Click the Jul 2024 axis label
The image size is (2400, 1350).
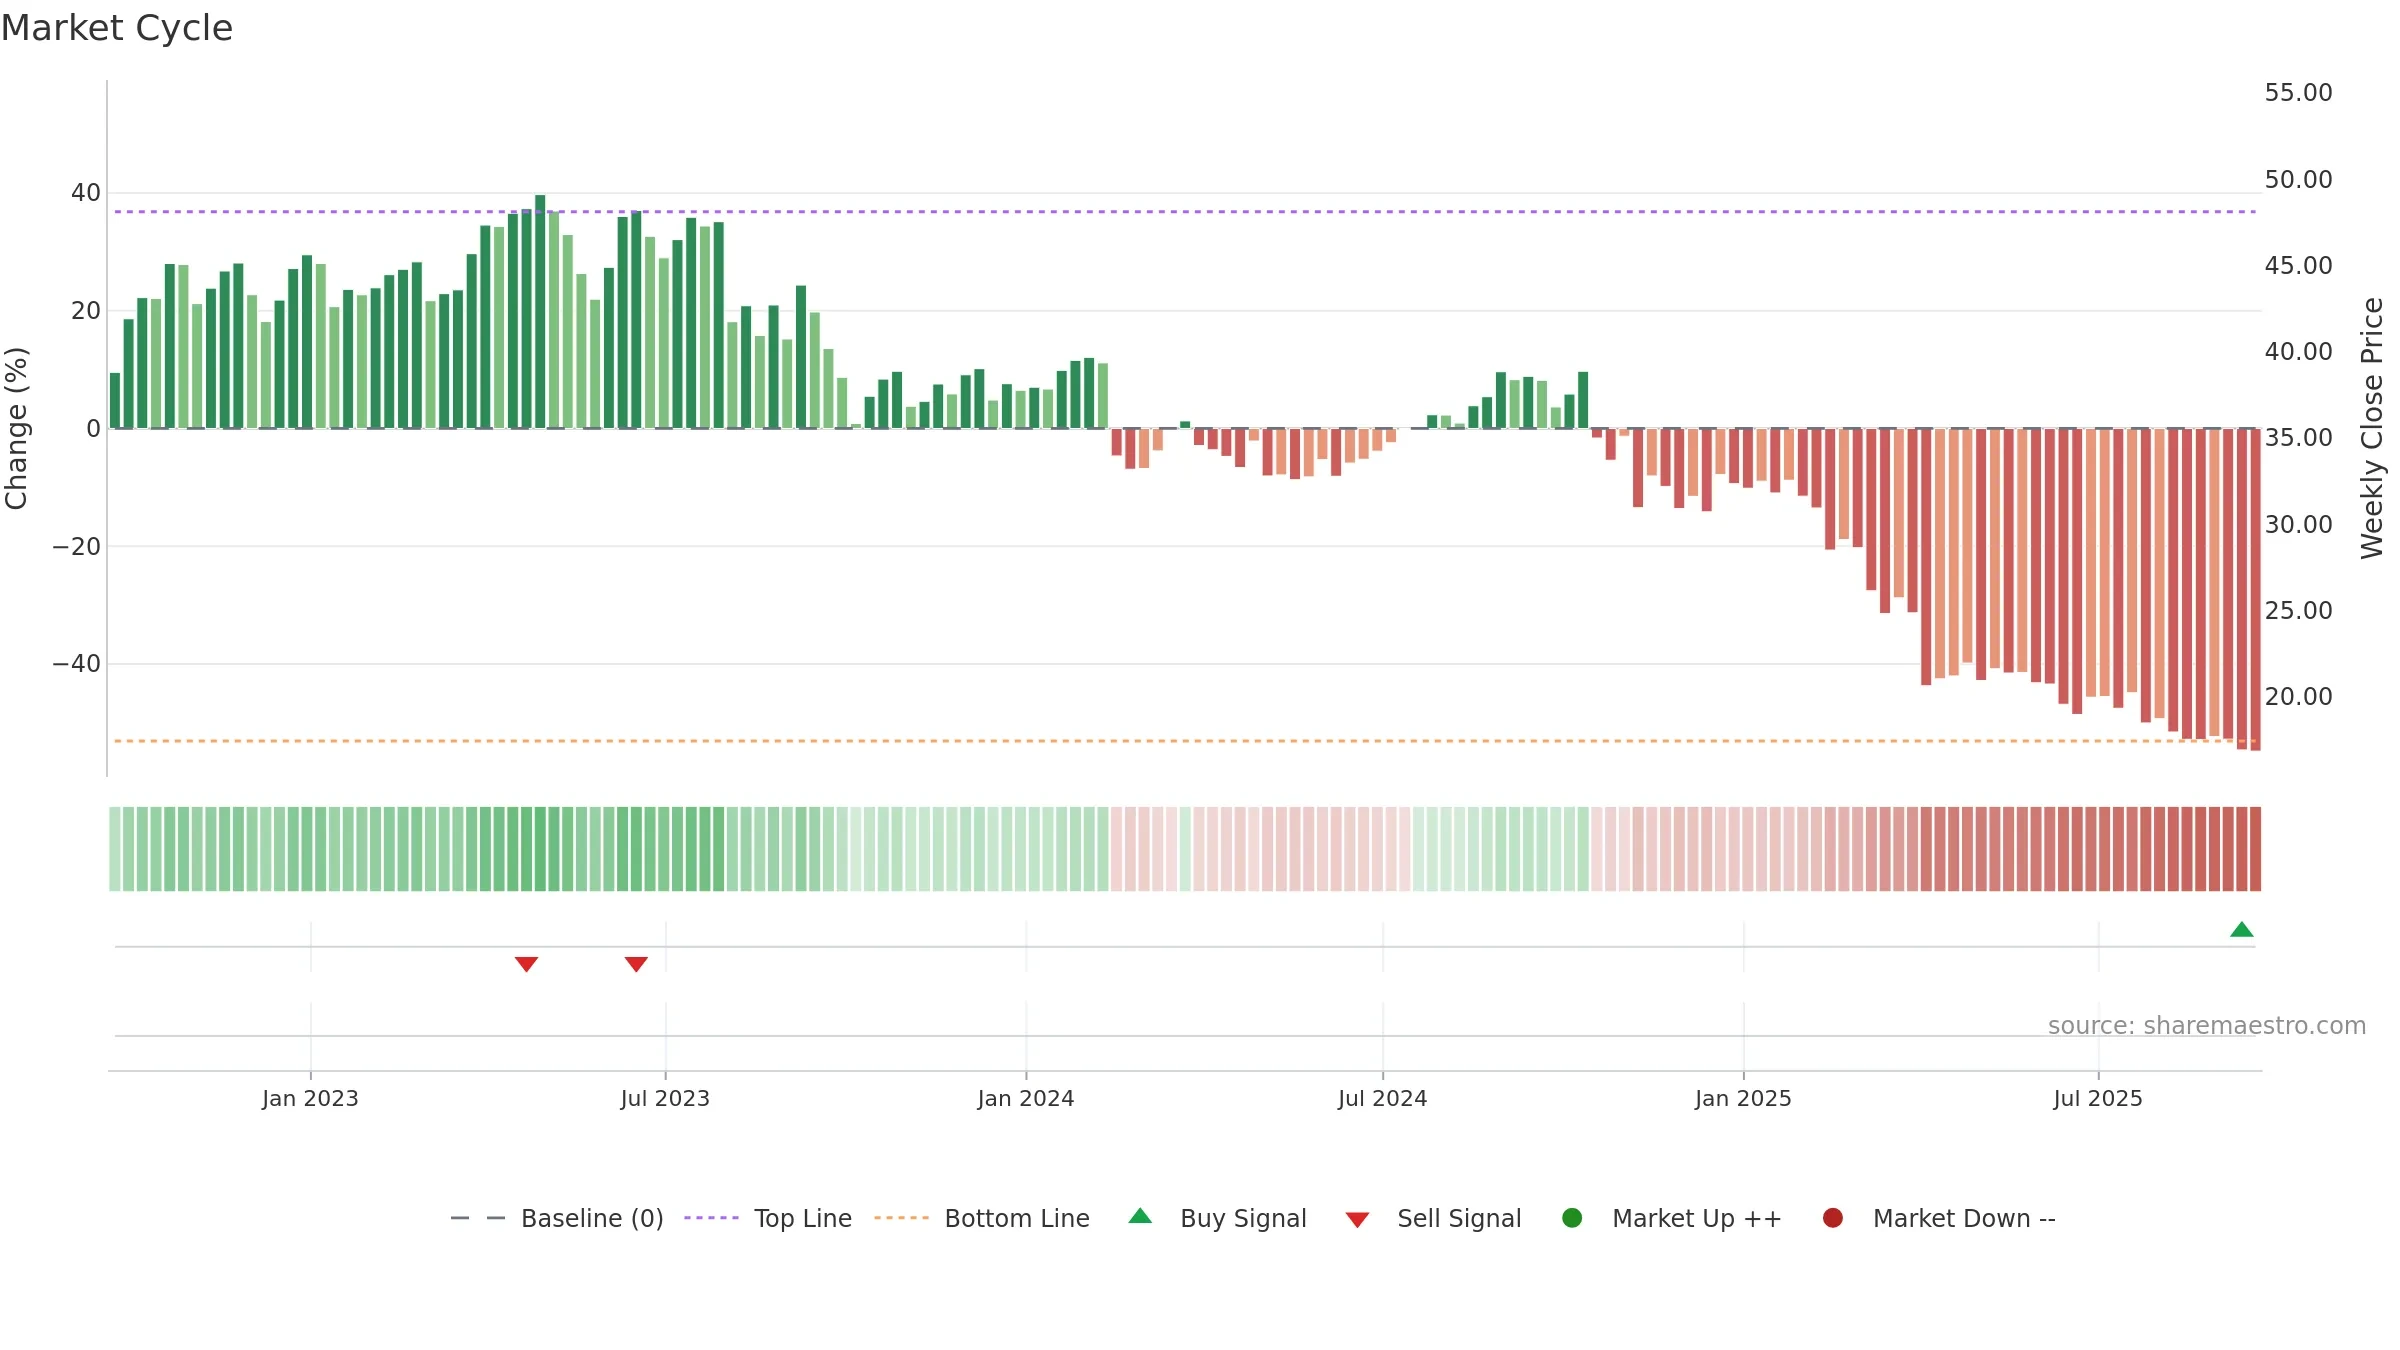point(1383,1098)
